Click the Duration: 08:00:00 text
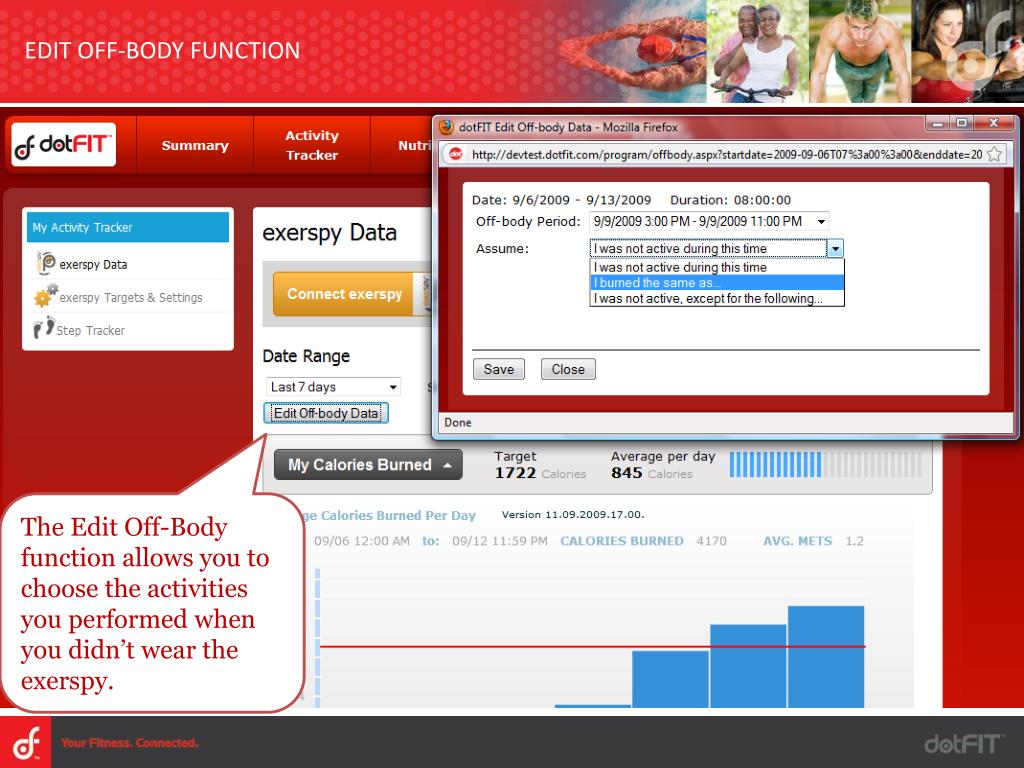This screenshot has width=1024, height=768. (730, 200)
